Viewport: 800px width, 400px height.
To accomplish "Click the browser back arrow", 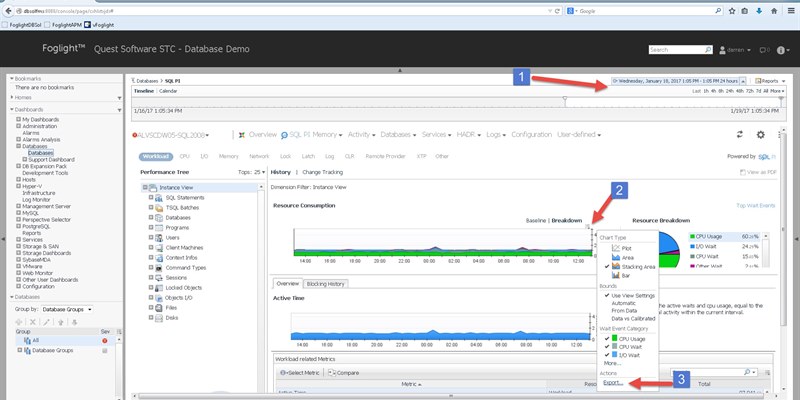I will coord(8,11).
